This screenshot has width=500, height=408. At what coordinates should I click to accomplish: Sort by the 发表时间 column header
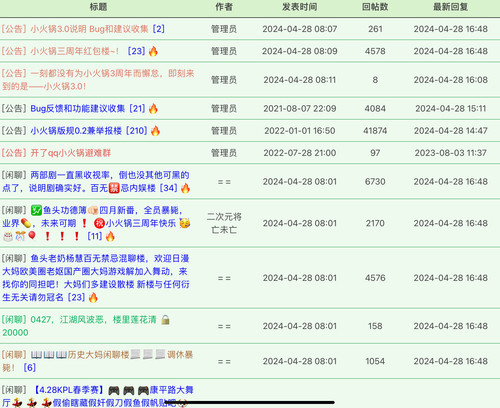click(x=300, y=7)
